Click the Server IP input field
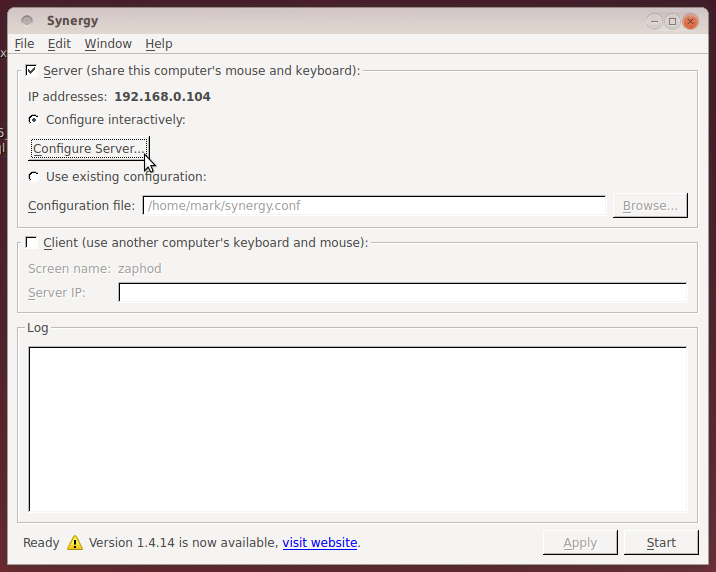This screenshot has width=716, height=572. tap(402, 293)
